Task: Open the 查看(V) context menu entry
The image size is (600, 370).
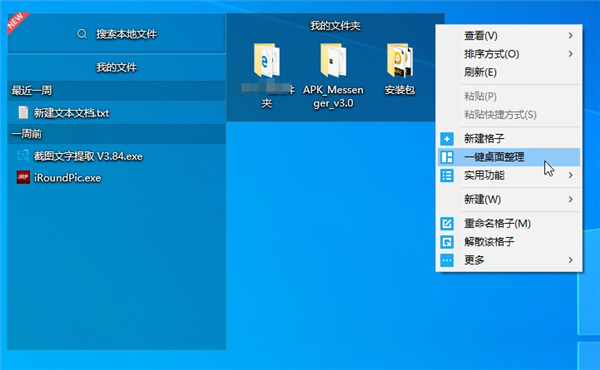Action: pyautogui.click(x=509, y=36)
